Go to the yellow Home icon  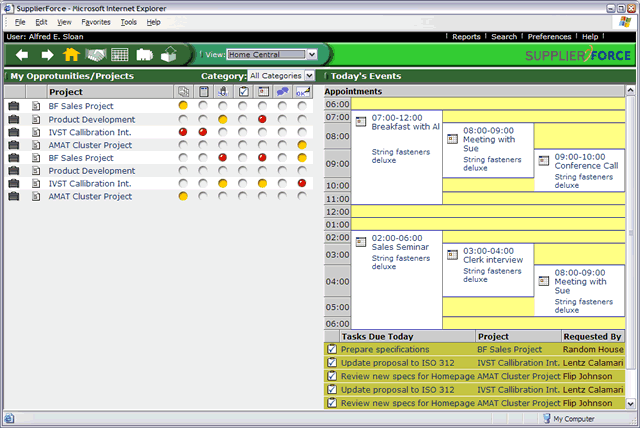[71, 54]
